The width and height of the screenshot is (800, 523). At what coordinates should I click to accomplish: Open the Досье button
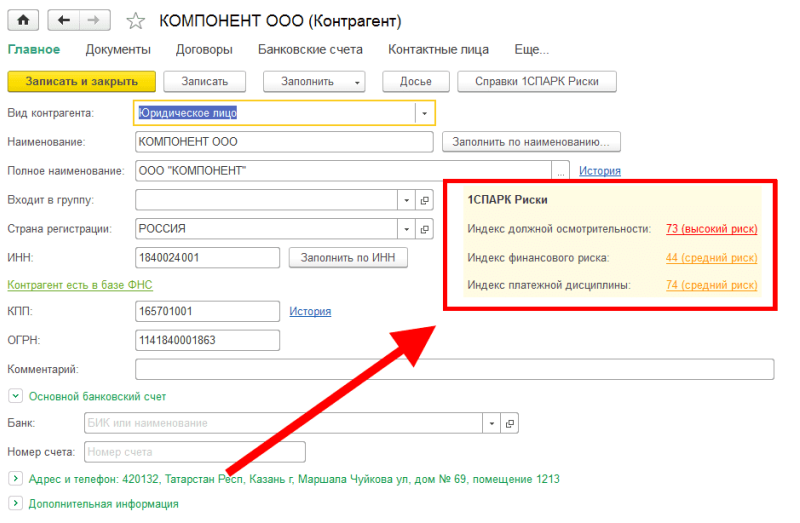416,82
